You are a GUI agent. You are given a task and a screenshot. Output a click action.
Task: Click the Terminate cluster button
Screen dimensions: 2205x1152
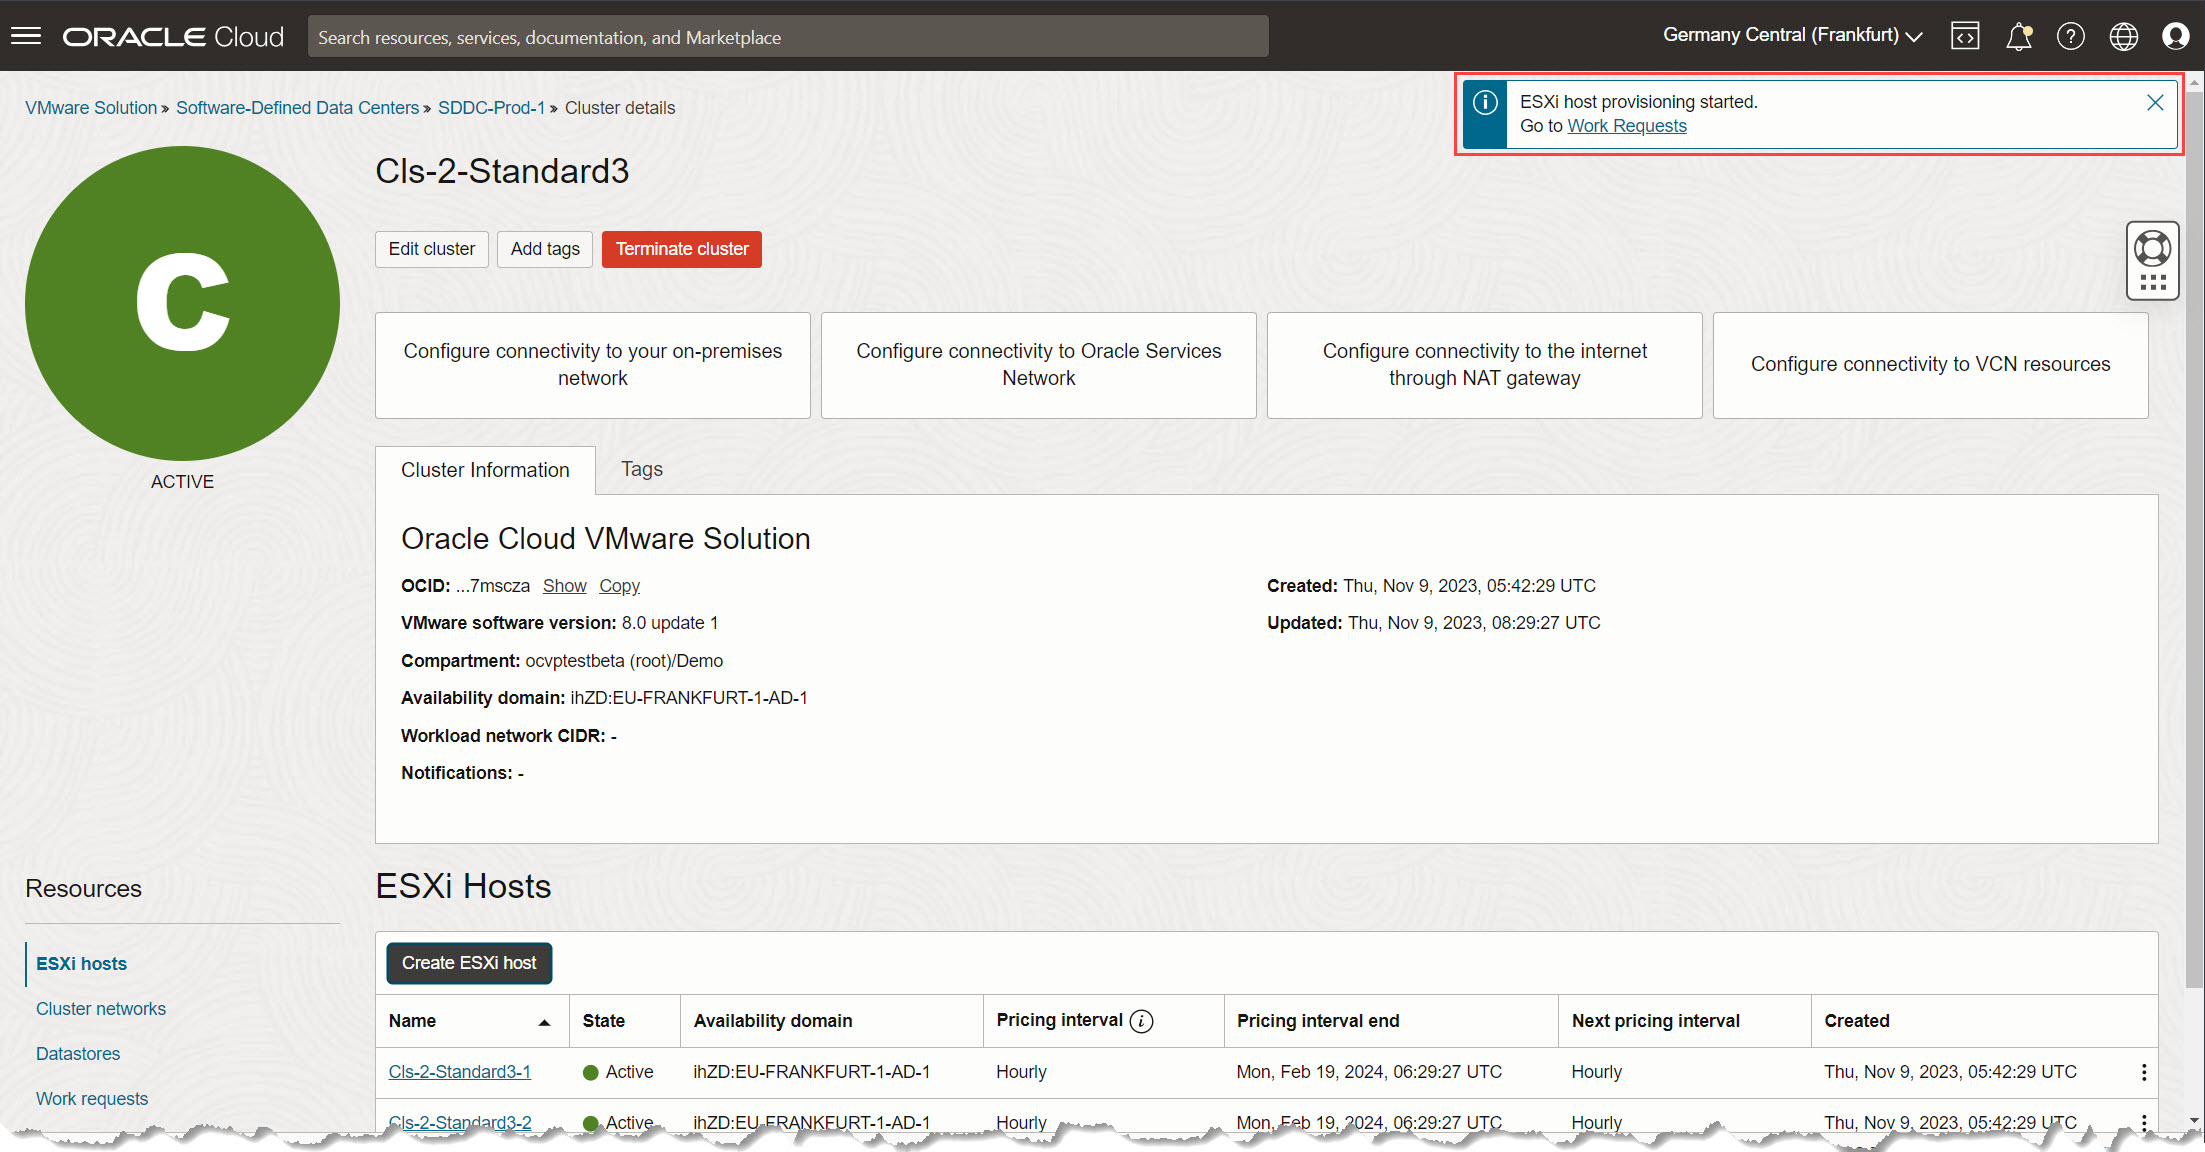coord(680,249)
